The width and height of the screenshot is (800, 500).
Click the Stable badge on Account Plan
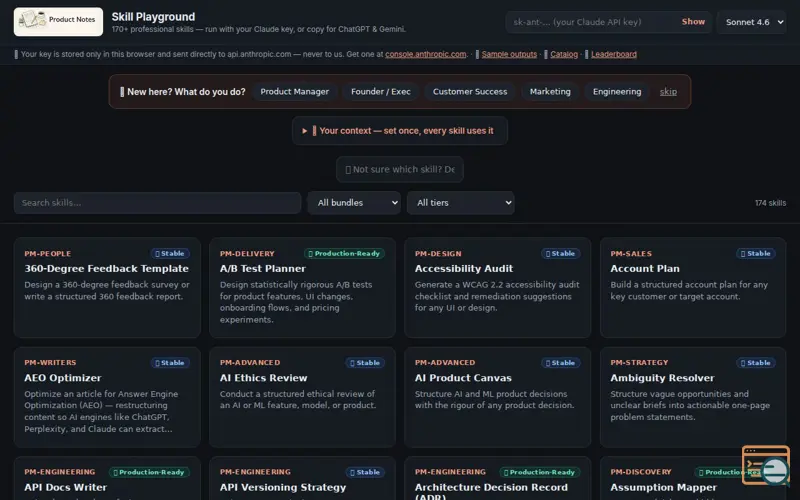coord(756,254)
